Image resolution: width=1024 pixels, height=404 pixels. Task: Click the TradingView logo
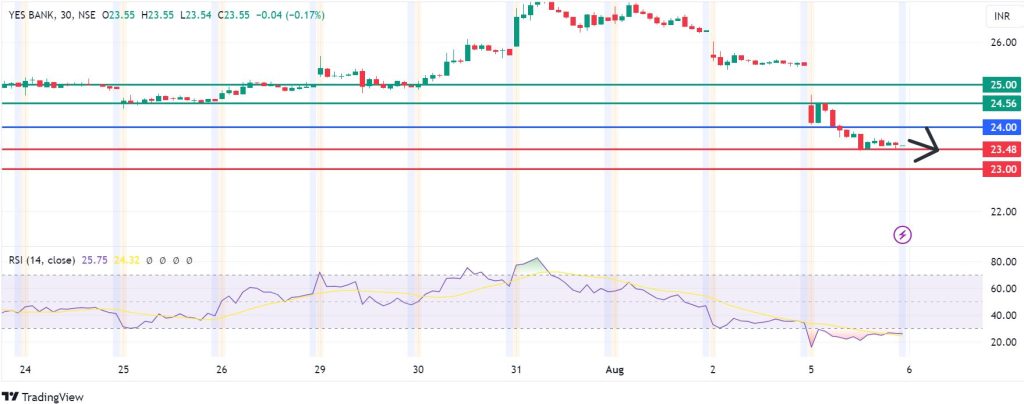[x=43, y=396]
